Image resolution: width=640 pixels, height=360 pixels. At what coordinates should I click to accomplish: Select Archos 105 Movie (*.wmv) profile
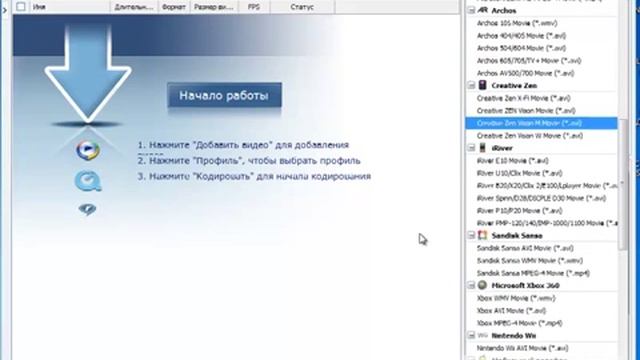click(517, 23)
